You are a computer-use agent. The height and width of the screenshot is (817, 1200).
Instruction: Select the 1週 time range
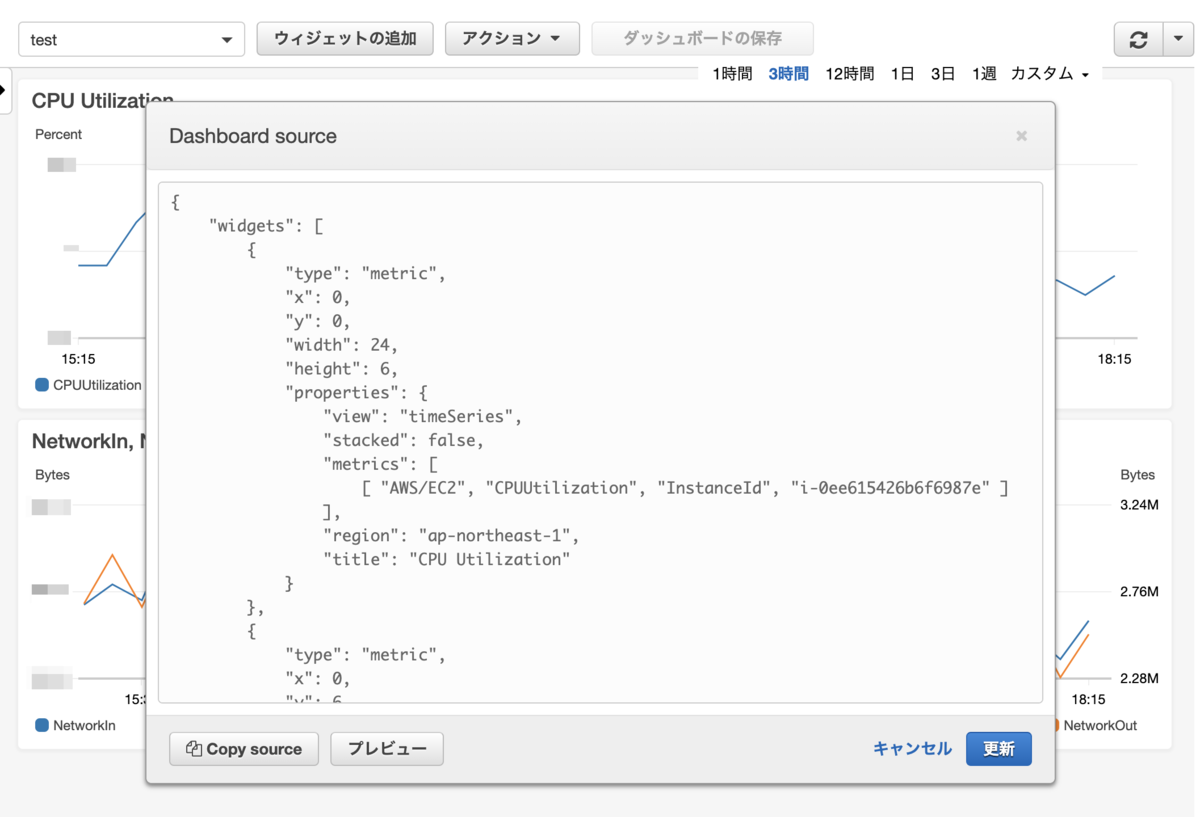pyautogui.click(x=984, y=74)
